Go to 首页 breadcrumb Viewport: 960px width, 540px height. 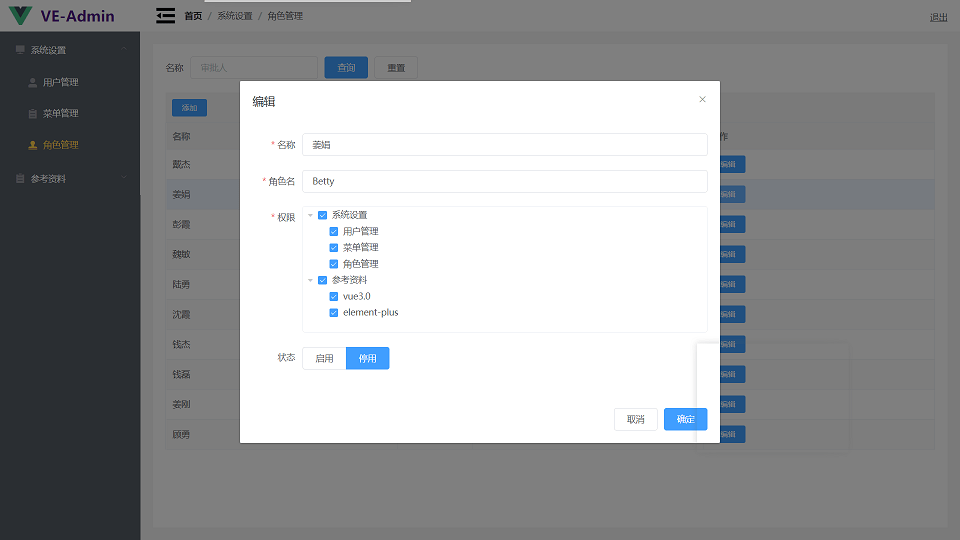pyautogui.click(x=193, y=16)
